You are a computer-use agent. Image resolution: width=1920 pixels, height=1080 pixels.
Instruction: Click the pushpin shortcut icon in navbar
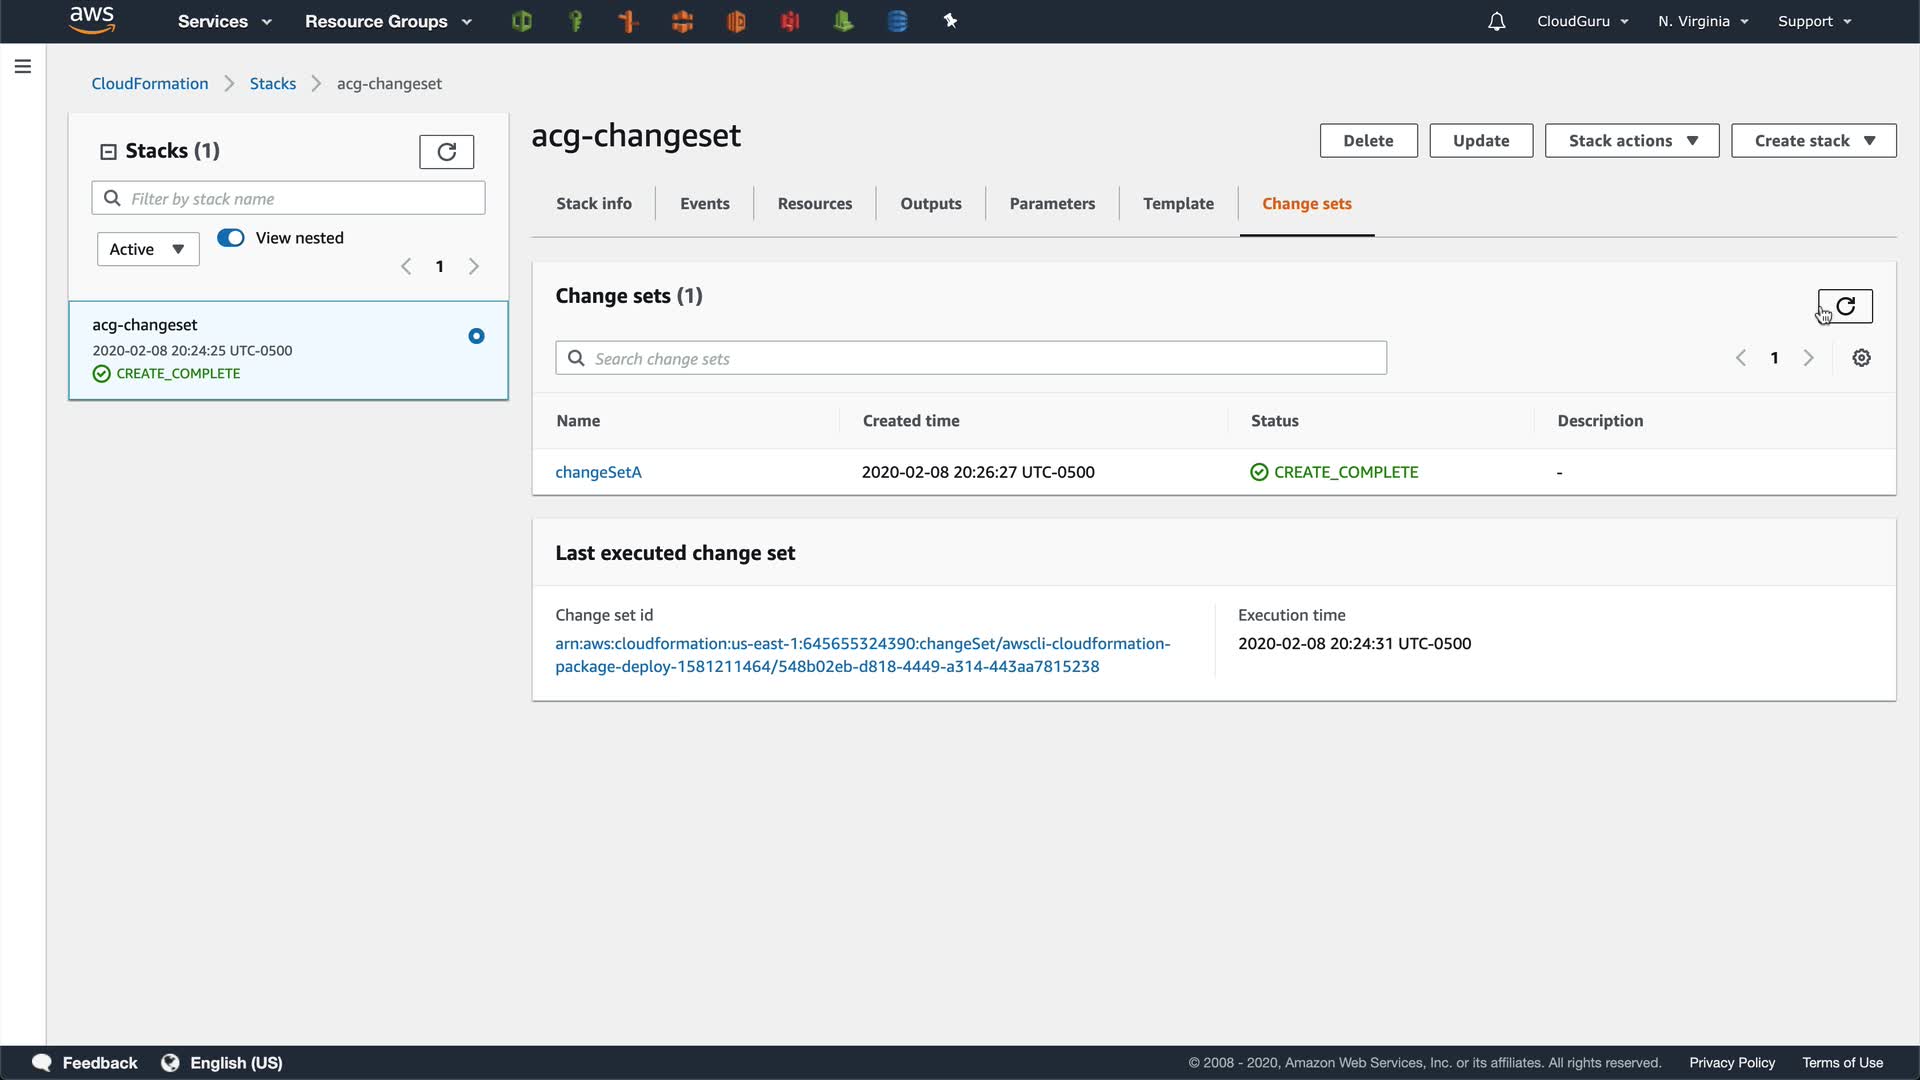pos(950,21)
